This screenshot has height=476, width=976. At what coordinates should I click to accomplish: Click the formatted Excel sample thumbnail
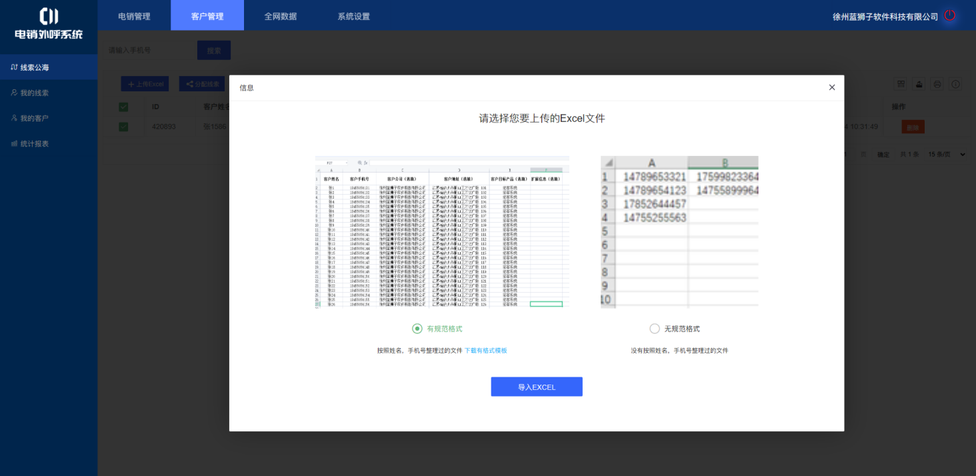[x=442, y=232]
